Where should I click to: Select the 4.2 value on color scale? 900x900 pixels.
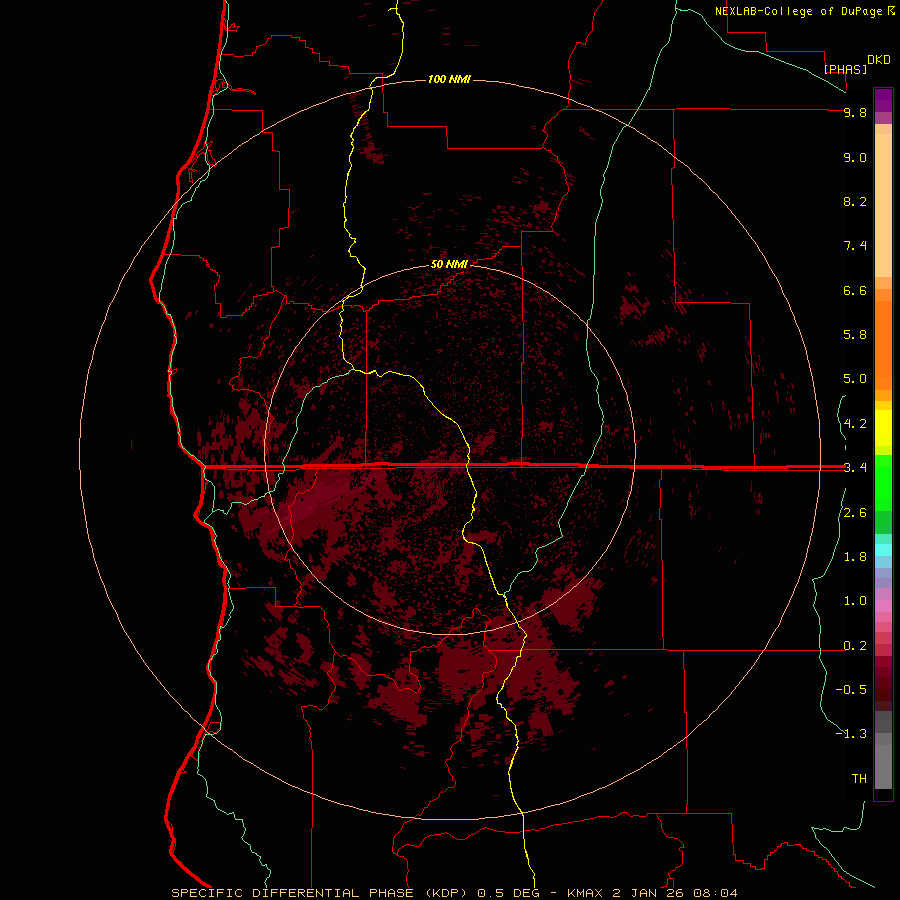(855, 424)
